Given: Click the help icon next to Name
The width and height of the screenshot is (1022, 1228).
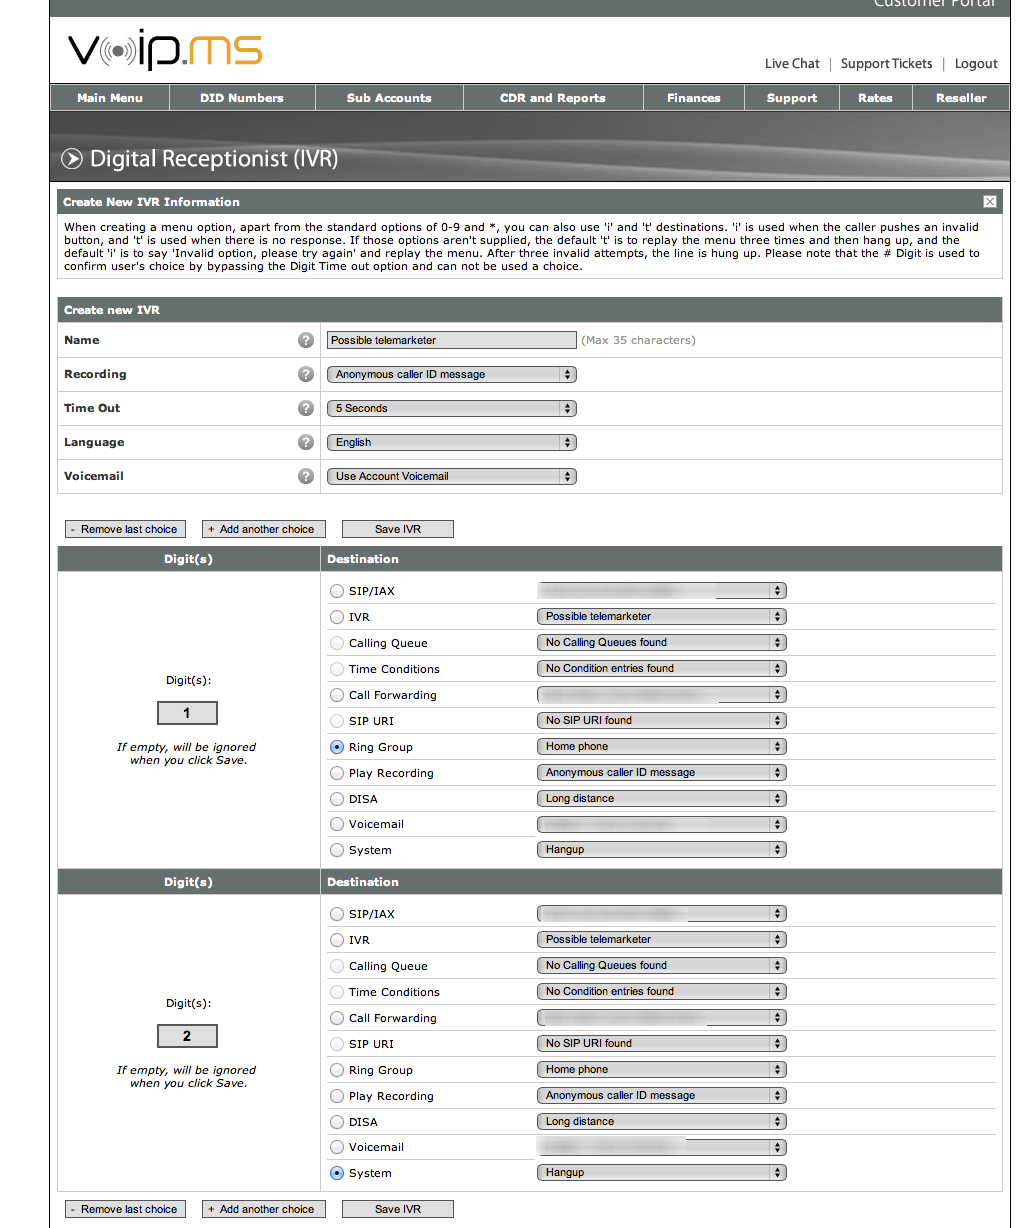Looking at the screenshot, I should (x=306, y=340).
